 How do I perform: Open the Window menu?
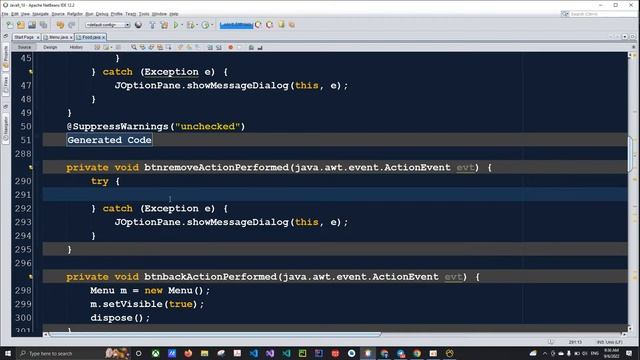[x=159, y=14]
